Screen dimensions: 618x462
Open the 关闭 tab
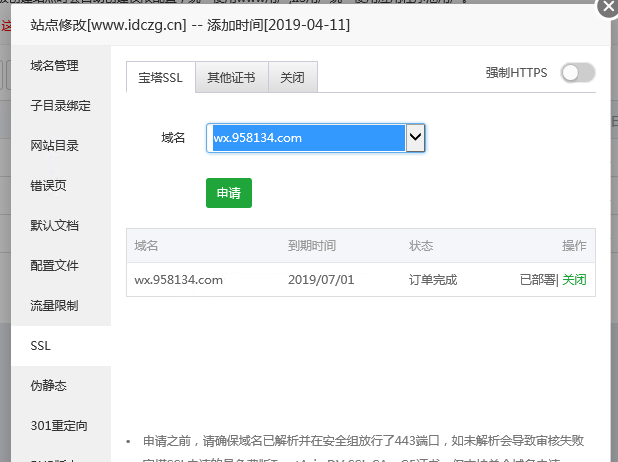point(293,77)
